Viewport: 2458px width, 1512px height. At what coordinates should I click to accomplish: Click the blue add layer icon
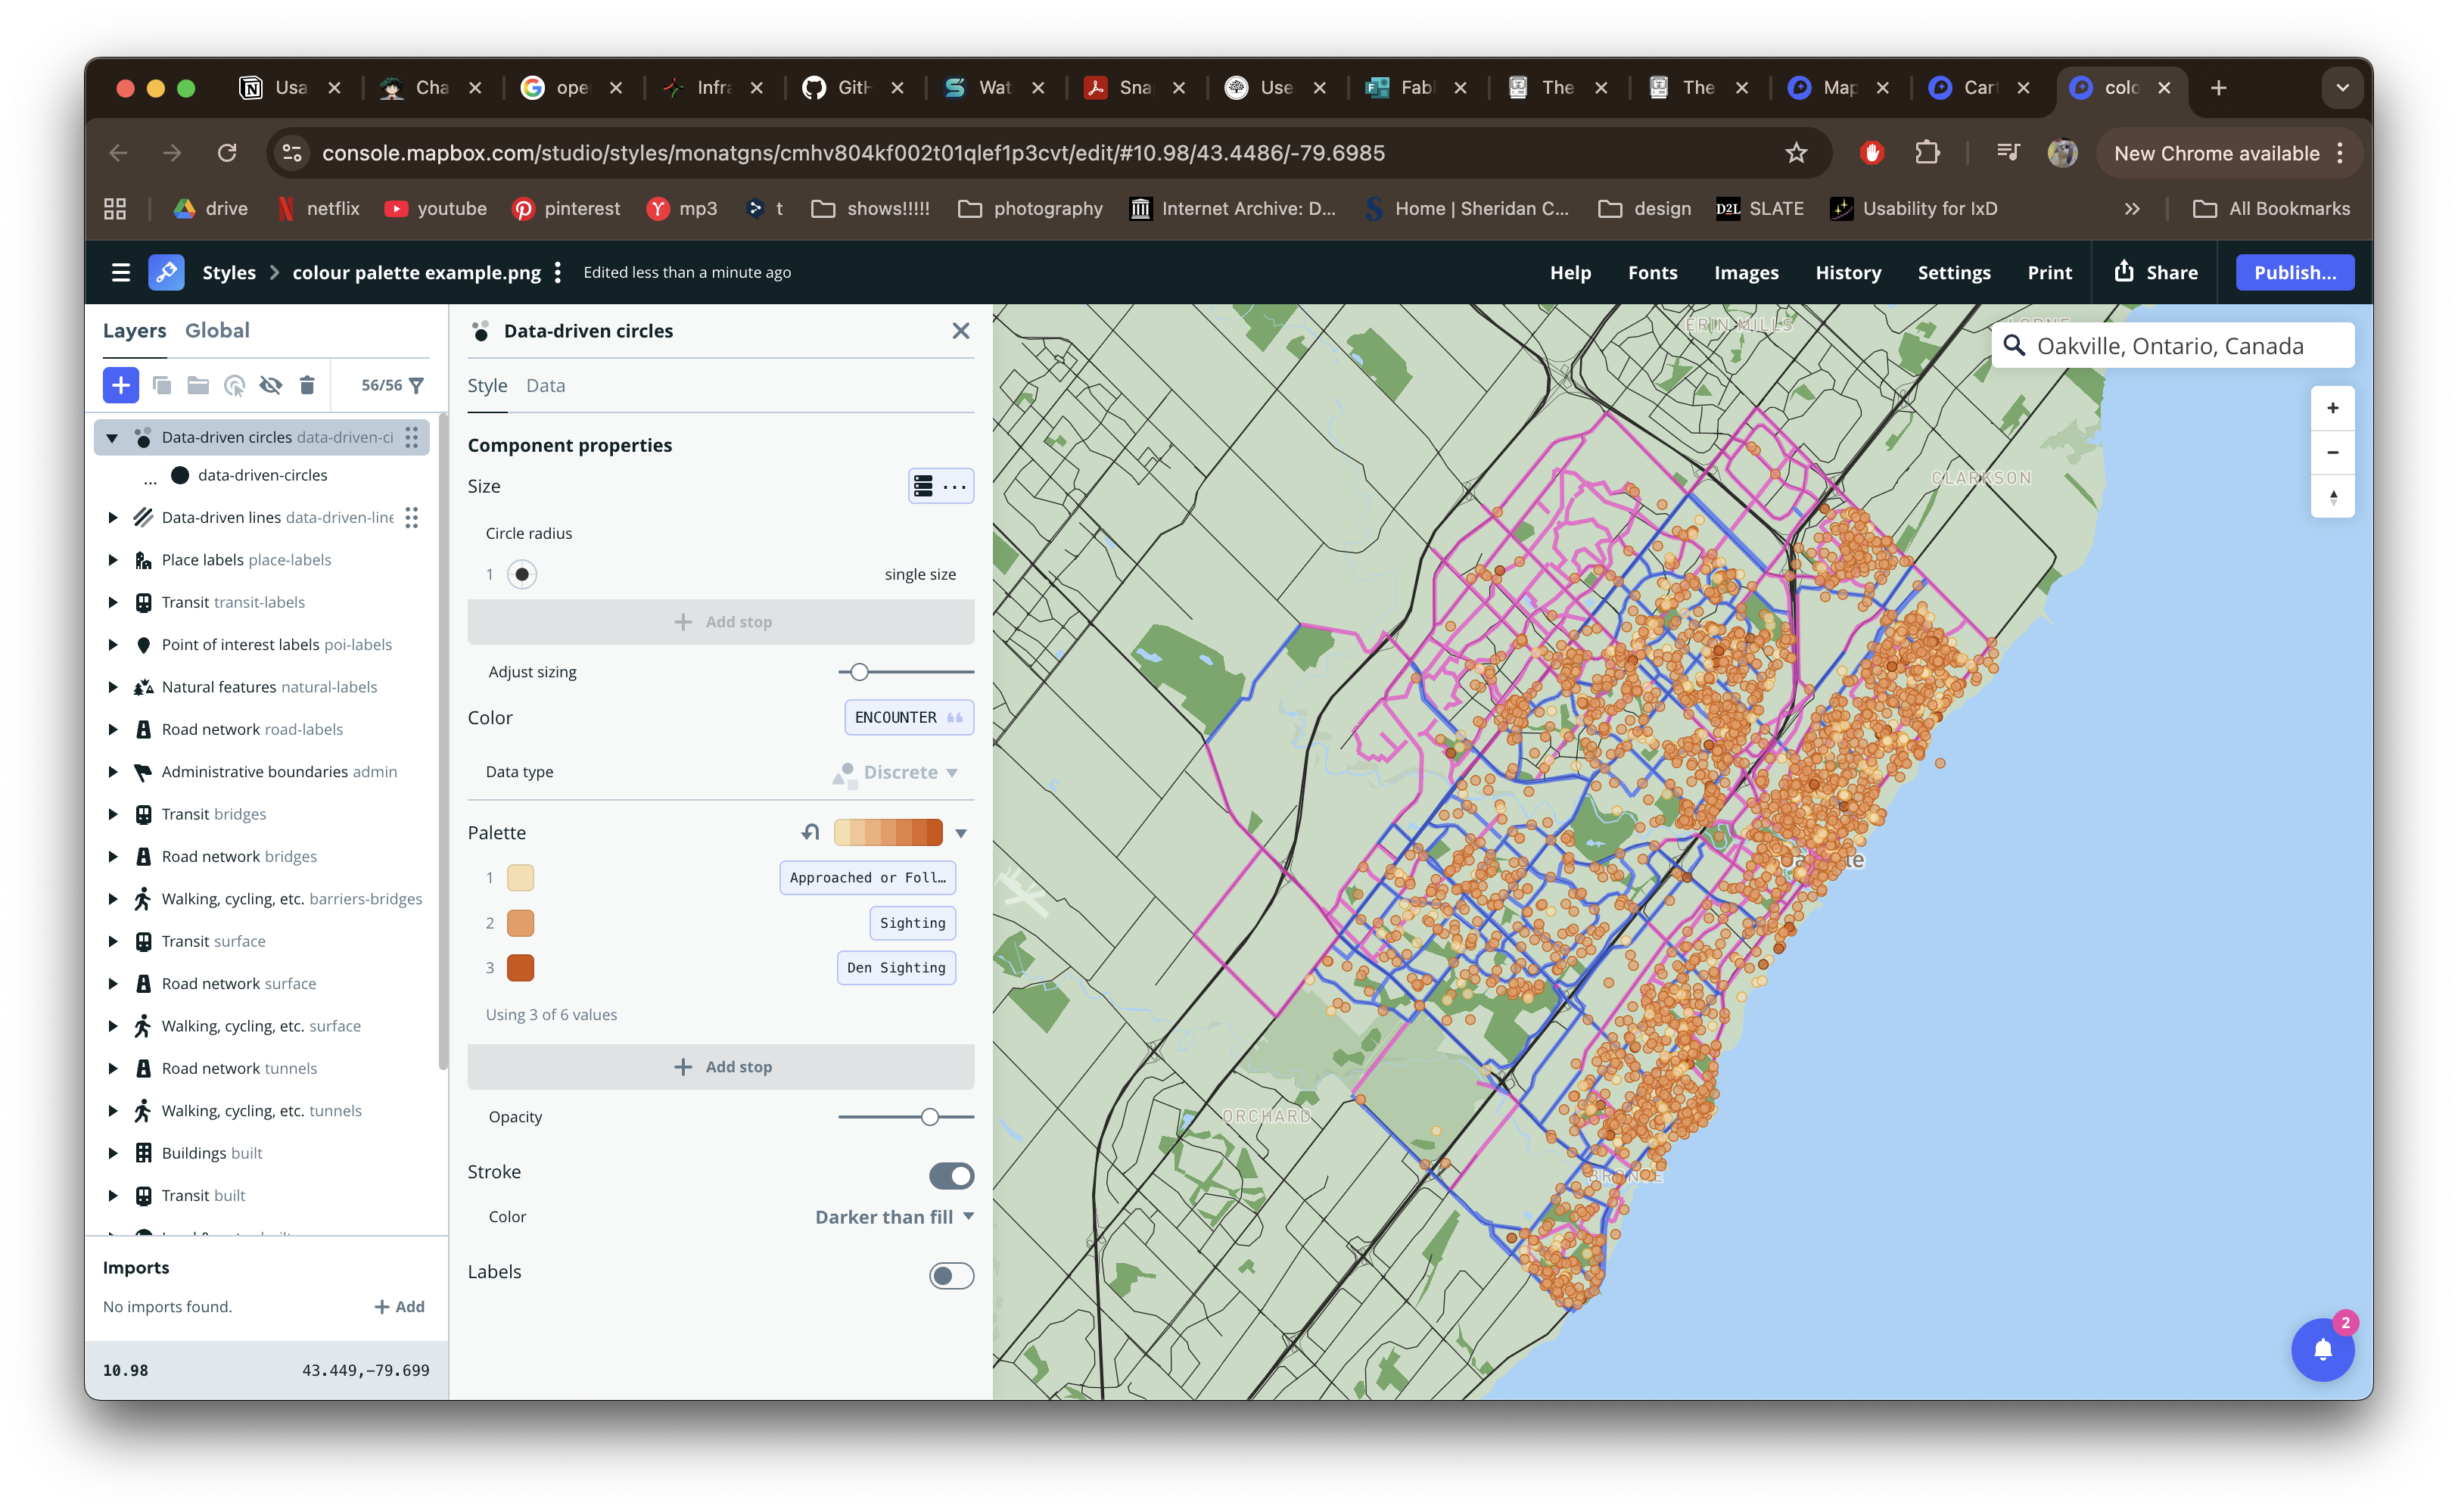[121, 385]
